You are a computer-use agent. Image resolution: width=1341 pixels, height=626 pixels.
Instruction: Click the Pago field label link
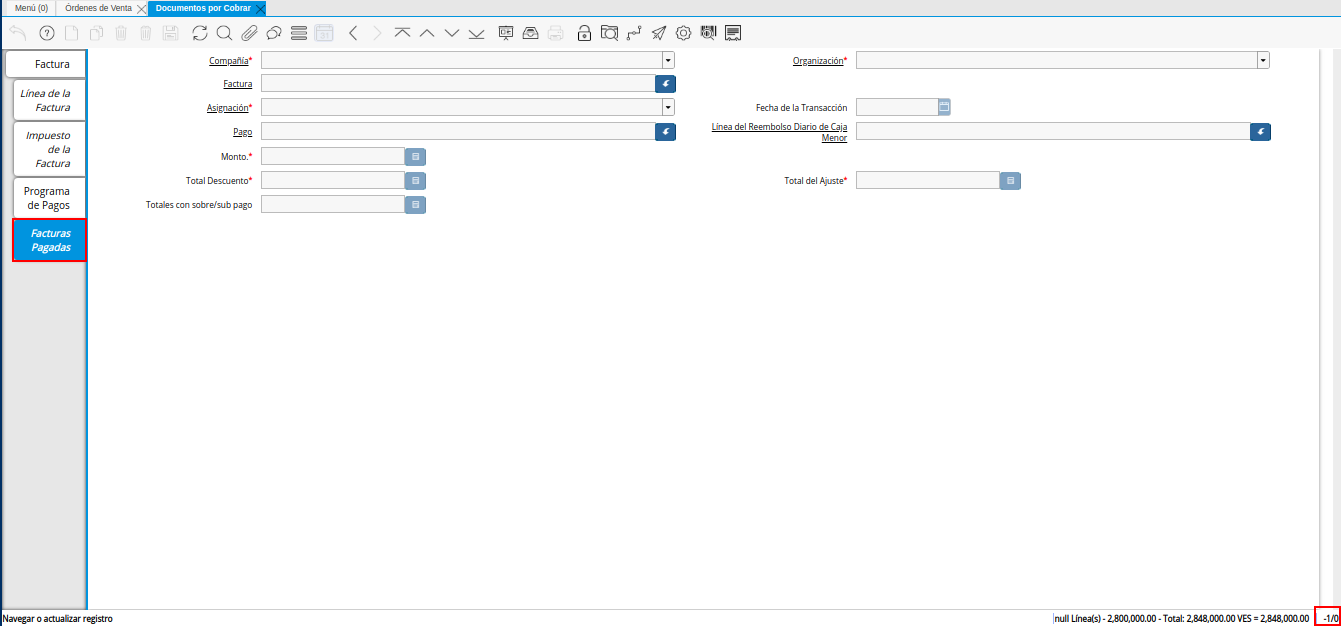tap(243, 131)
